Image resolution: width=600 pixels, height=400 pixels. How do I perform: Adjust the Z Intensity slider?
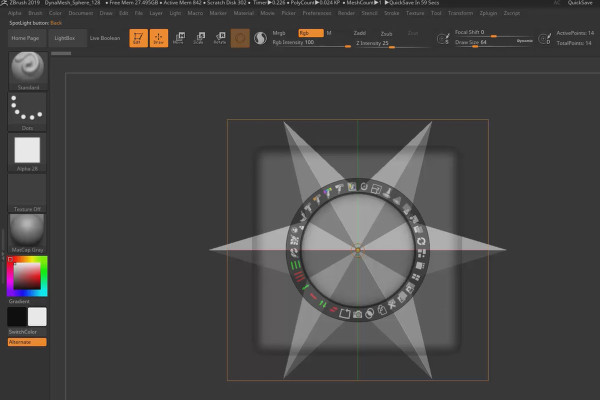[x=392, y=44]
